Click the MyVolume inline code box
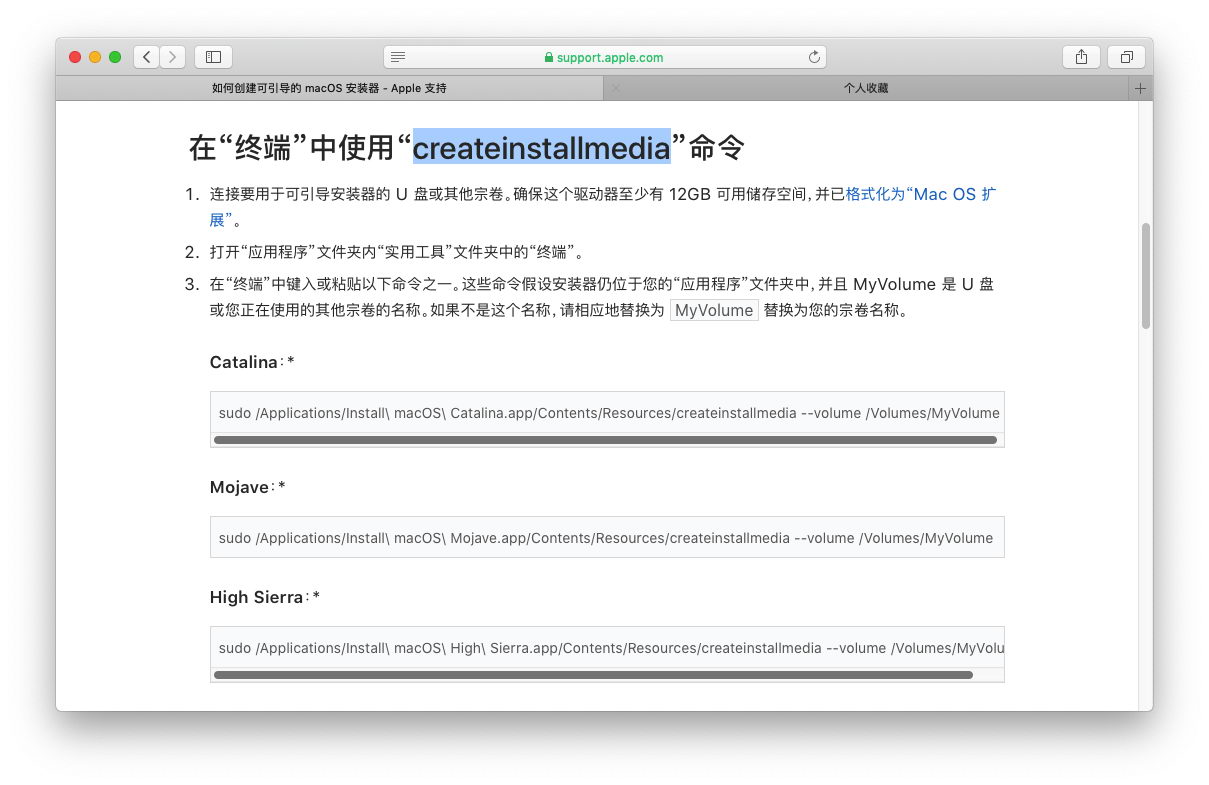 [x=714, y=310]
